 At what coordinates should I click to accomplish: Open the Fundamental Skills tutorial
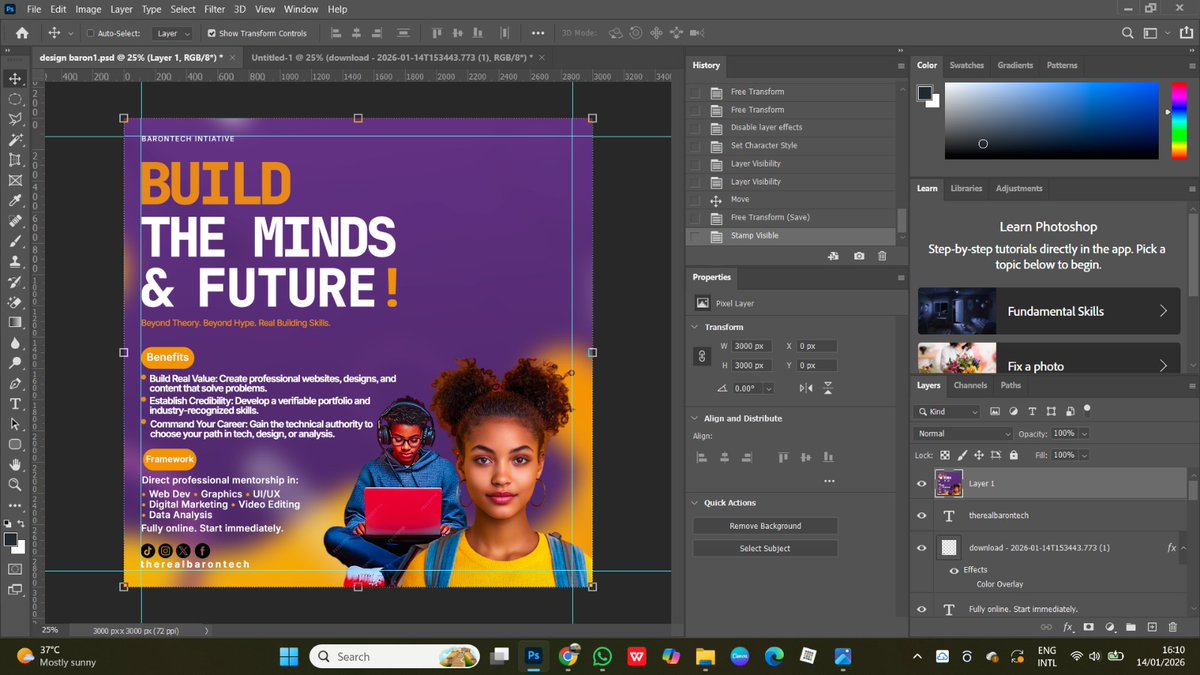(1049, 311)
